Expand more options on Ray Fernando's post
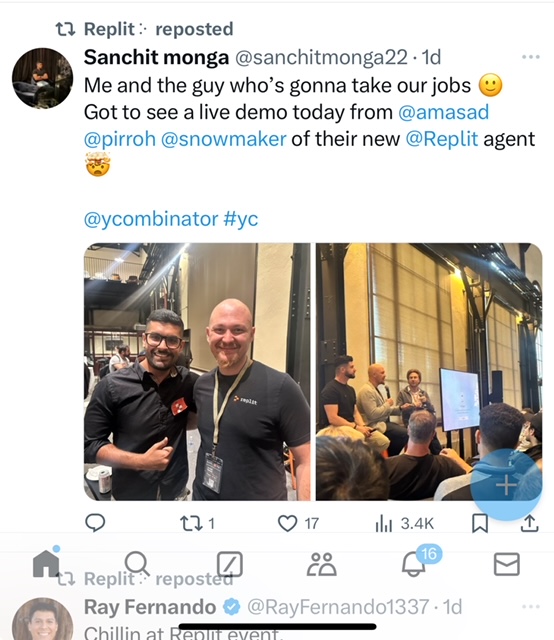The height and width of the screenshot is (640, 554). pos(531,607)
